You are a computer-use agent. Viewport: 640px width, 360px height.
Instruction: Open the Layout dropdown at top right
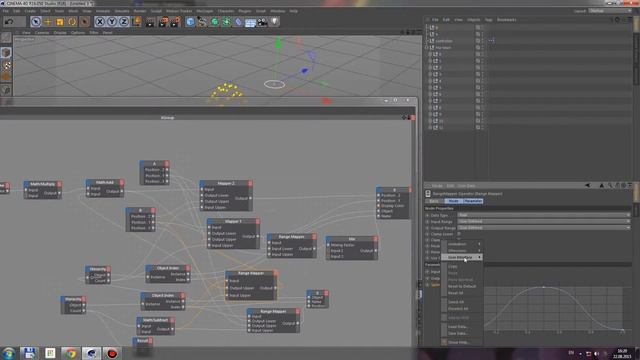(610, 11)
